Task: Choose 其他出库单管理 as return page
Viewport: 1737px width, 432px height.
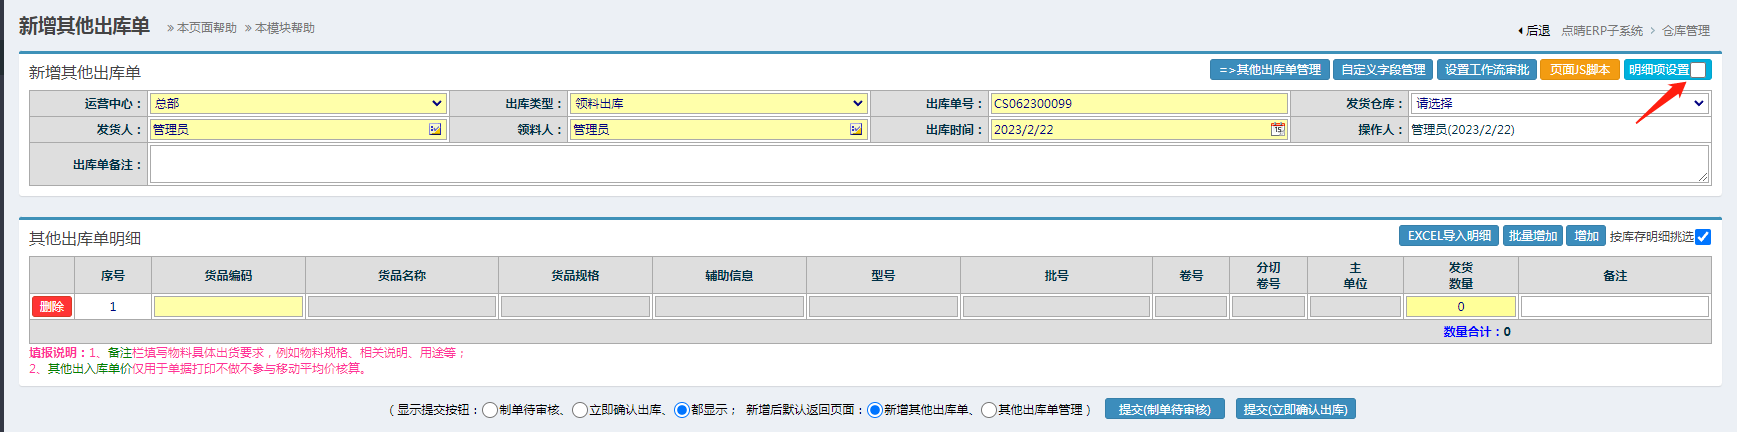Action: coord(989,410)
